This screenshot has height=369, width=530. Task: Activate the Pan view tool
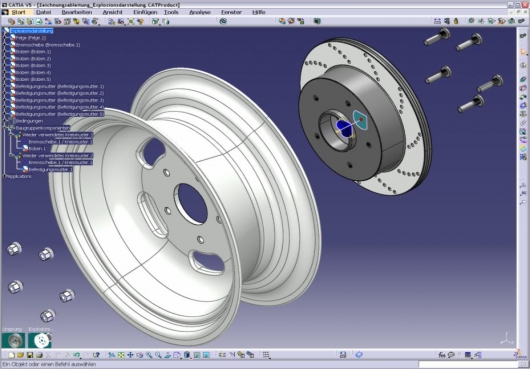130,355
